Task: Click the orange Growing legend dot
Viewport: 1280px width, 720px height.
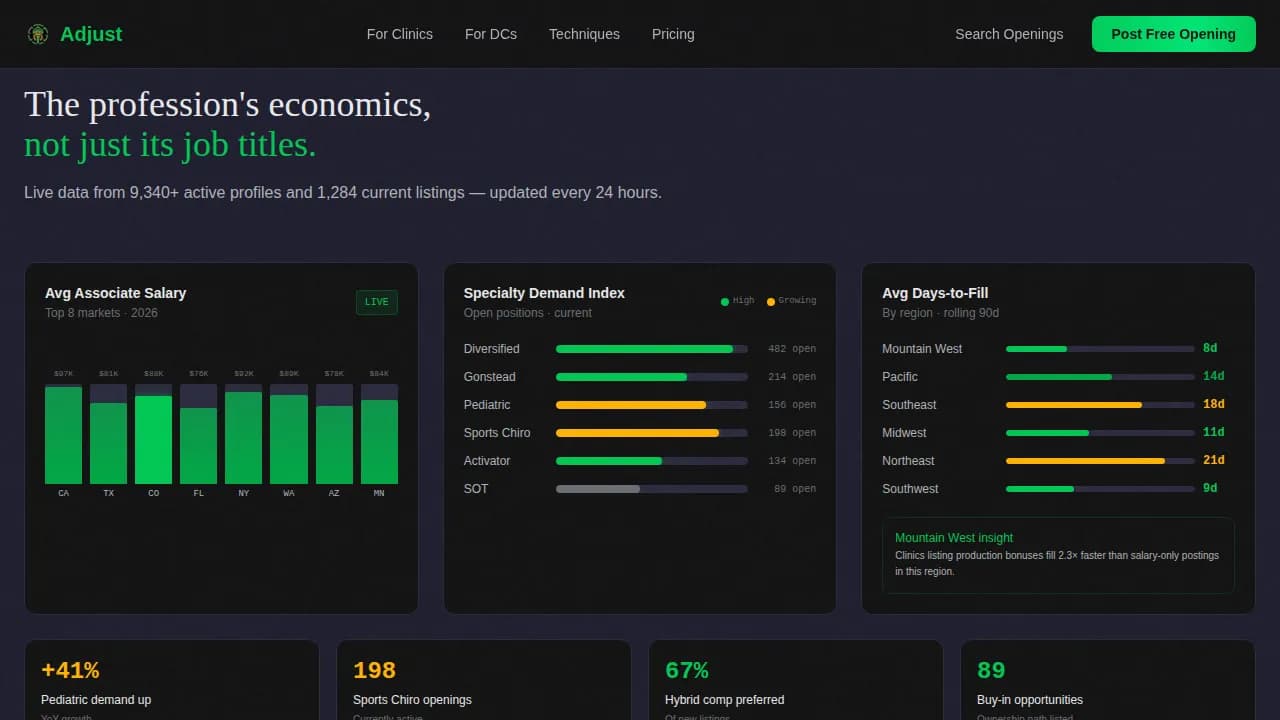Action: (771, 301)
